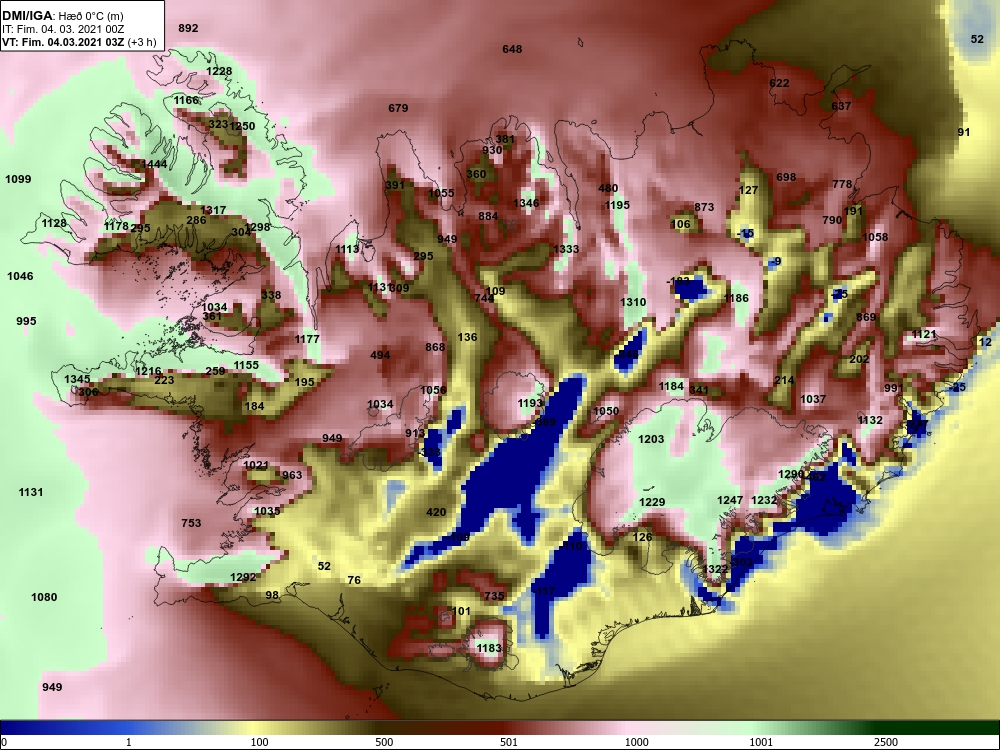Select the 1216 label

click(x=148, y=371)
